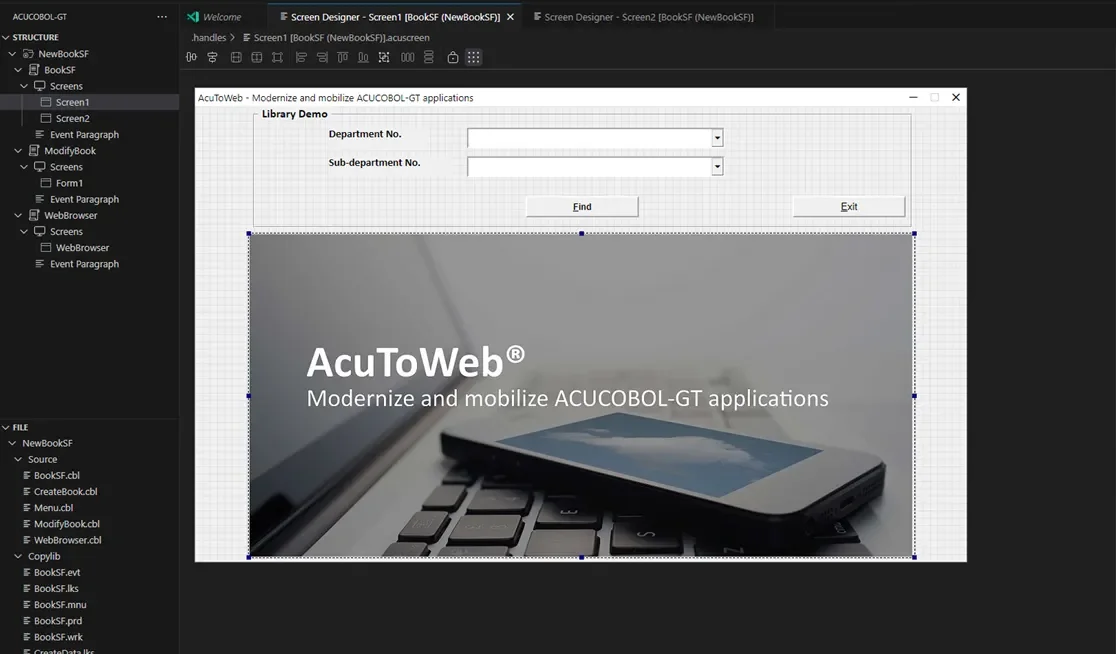Click the group selection toolbar icon
The width and height of the screenshot is (1116, 654).
click(384, 58)
